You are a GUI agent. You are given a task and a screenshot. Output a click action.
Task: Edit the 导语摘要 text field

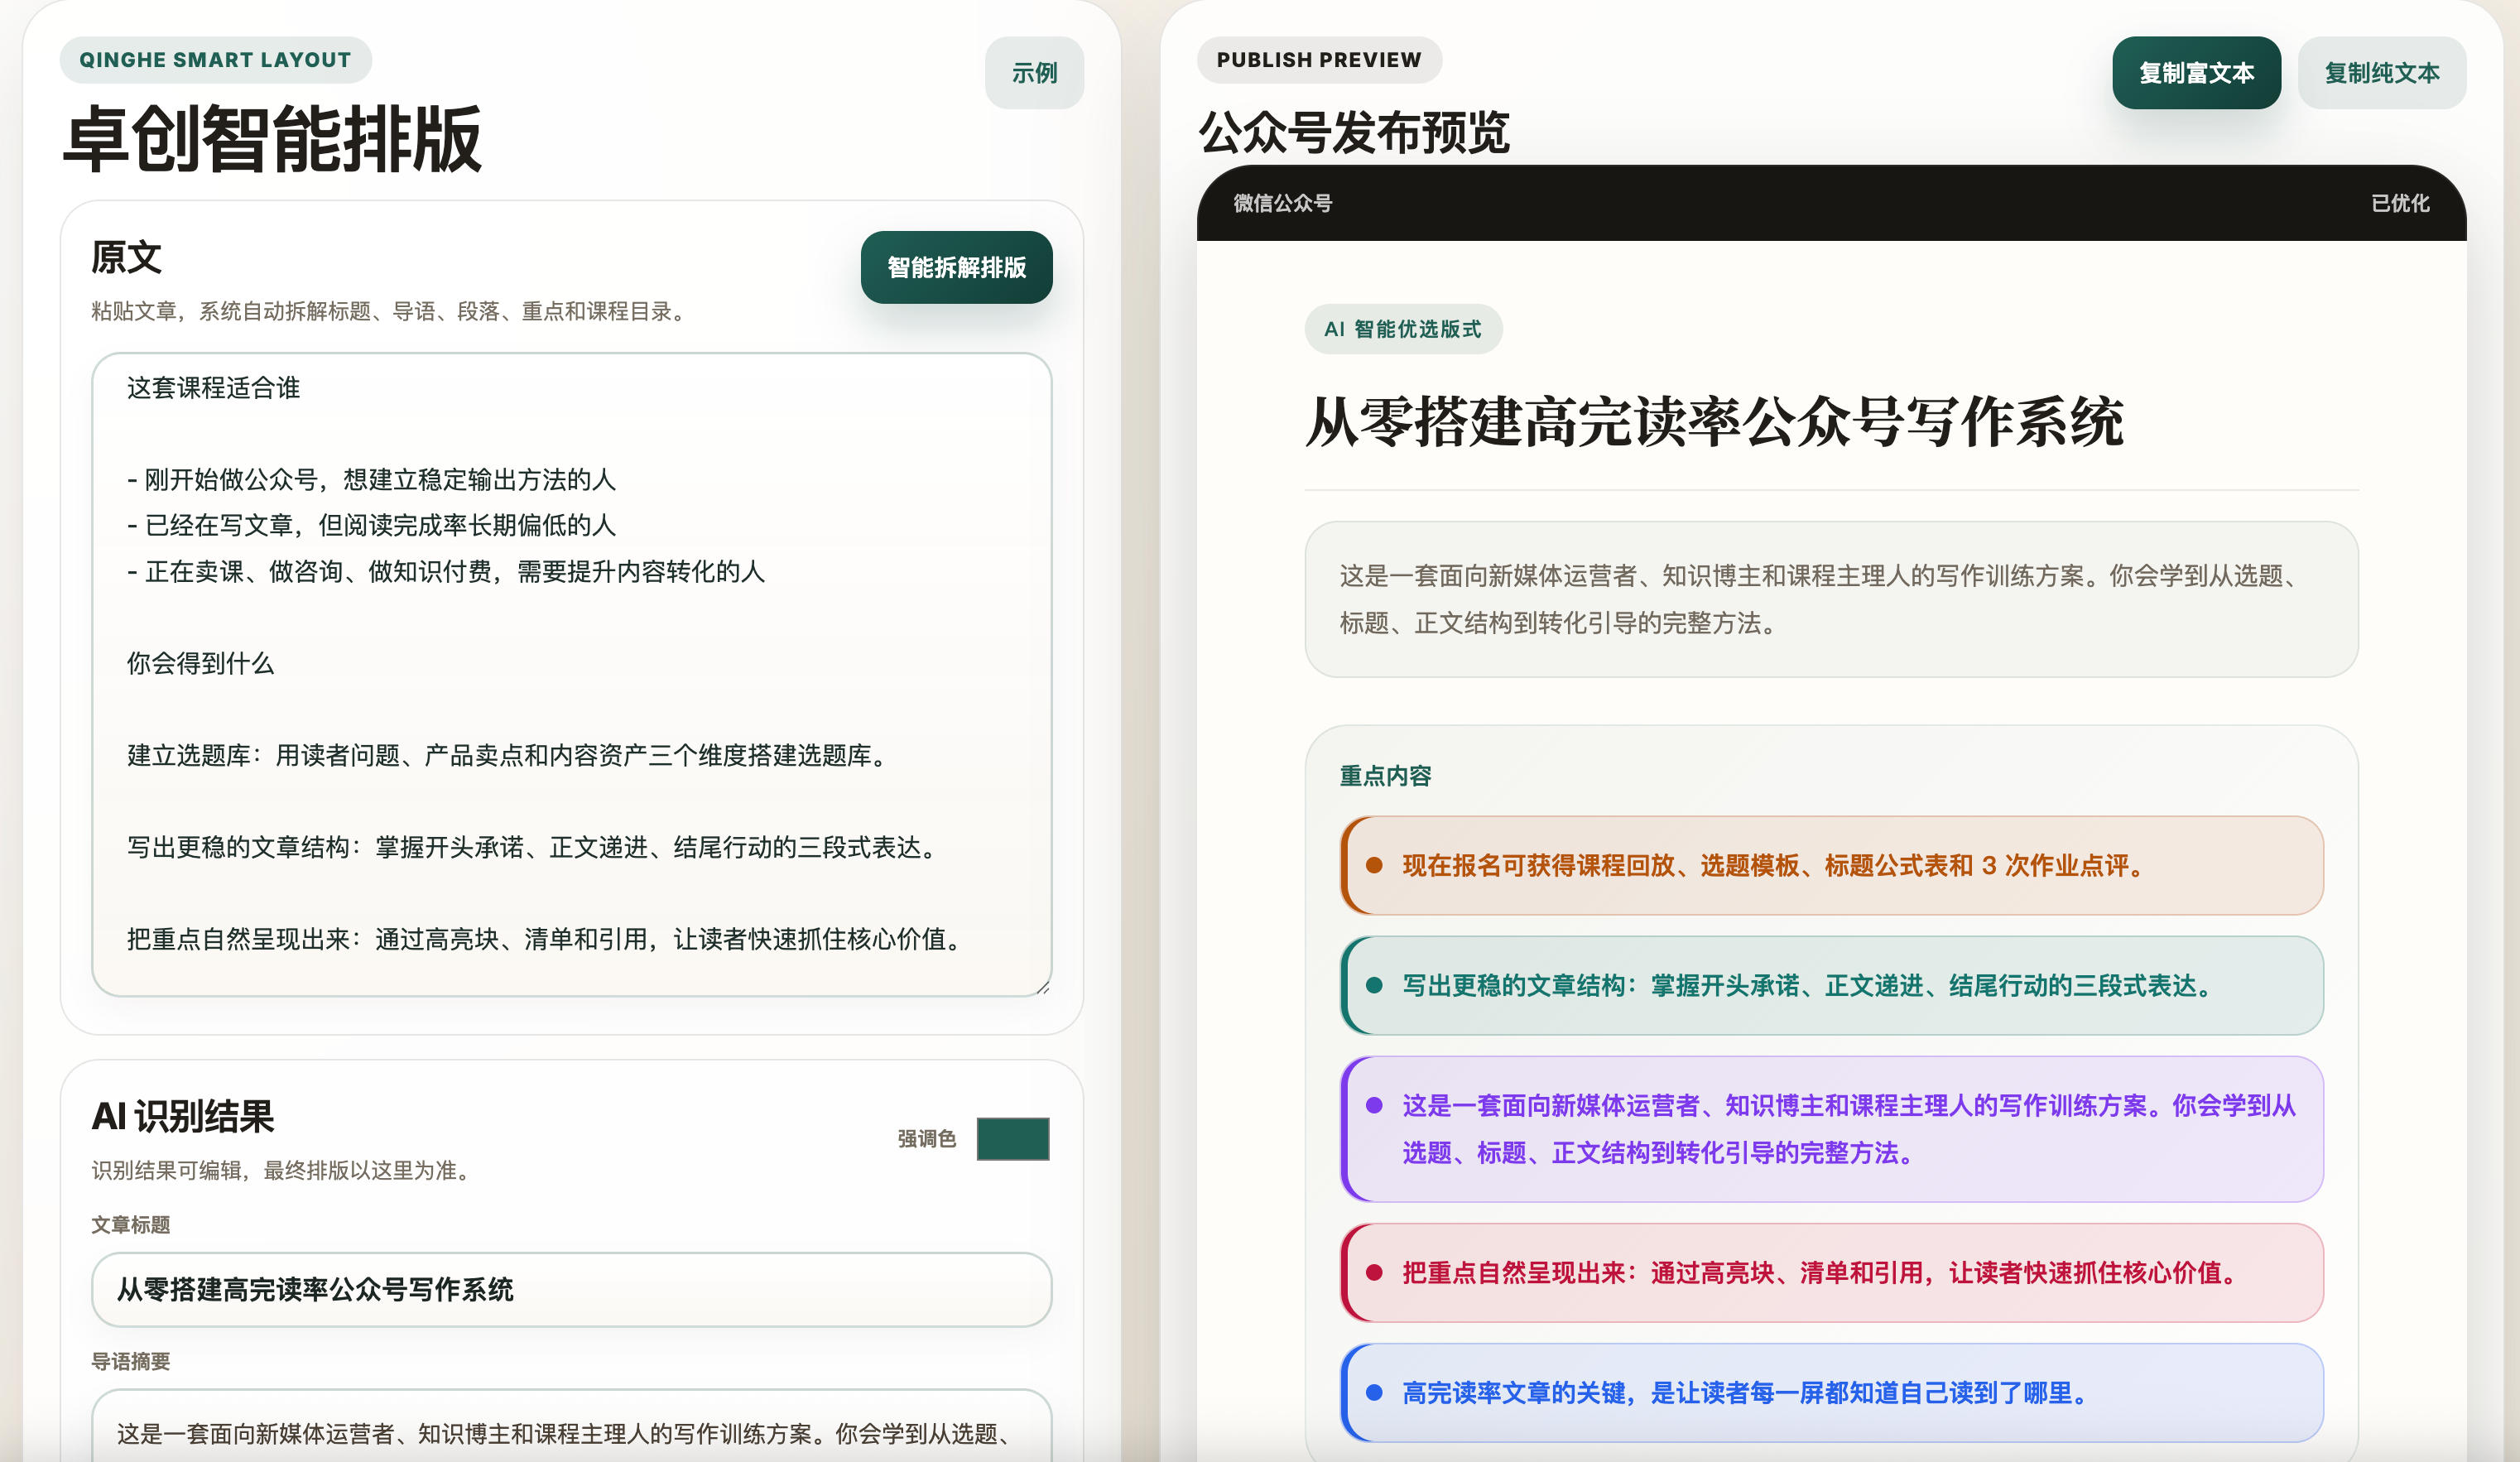coord(571,1426)
